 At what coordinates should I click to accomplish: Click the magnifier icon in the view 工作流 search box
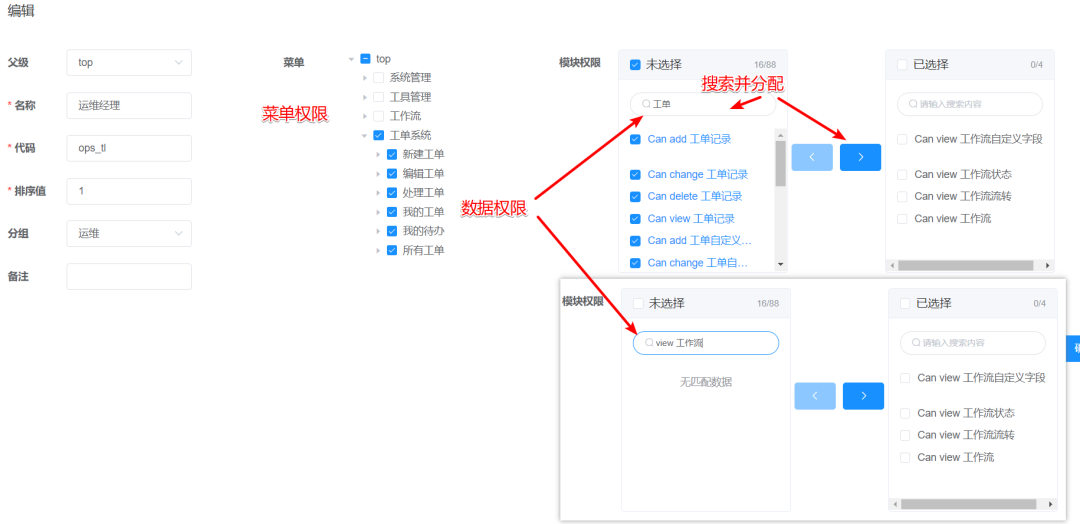[649, 343]
